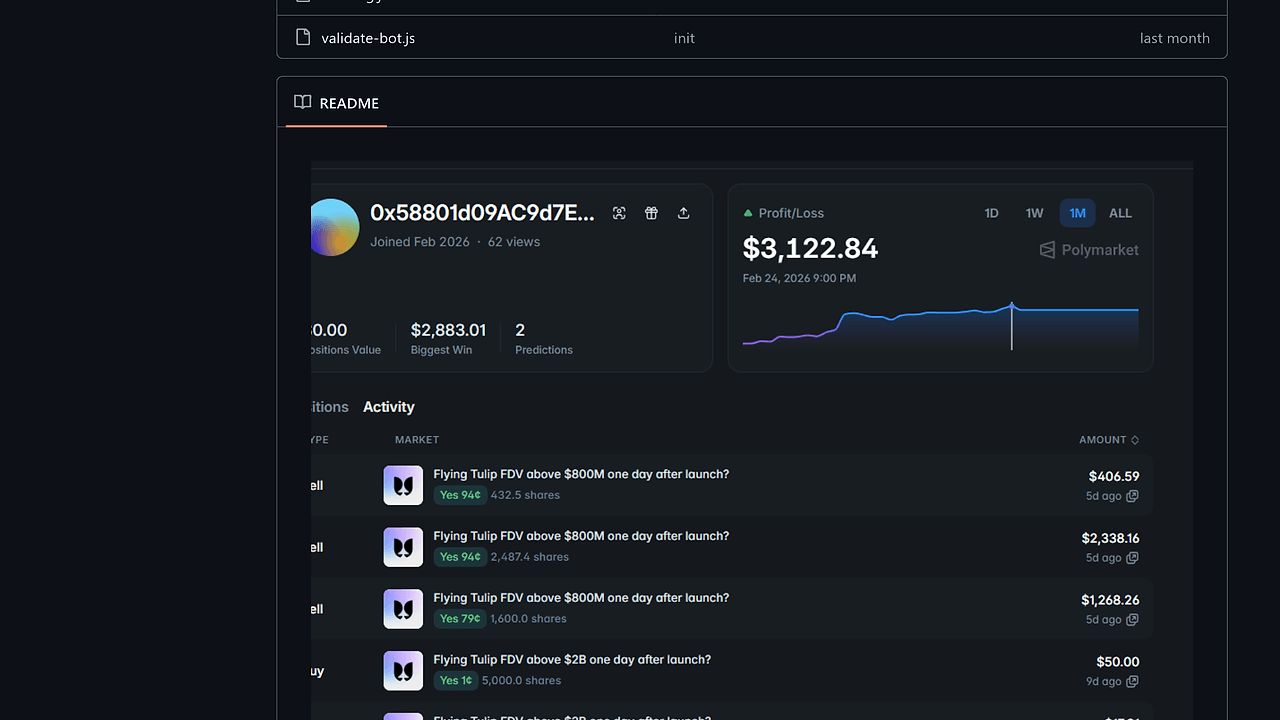1280x720 pixels.
Task: Click the $2,883.01 Biggest Win value
Action: (x=448, y=330)
